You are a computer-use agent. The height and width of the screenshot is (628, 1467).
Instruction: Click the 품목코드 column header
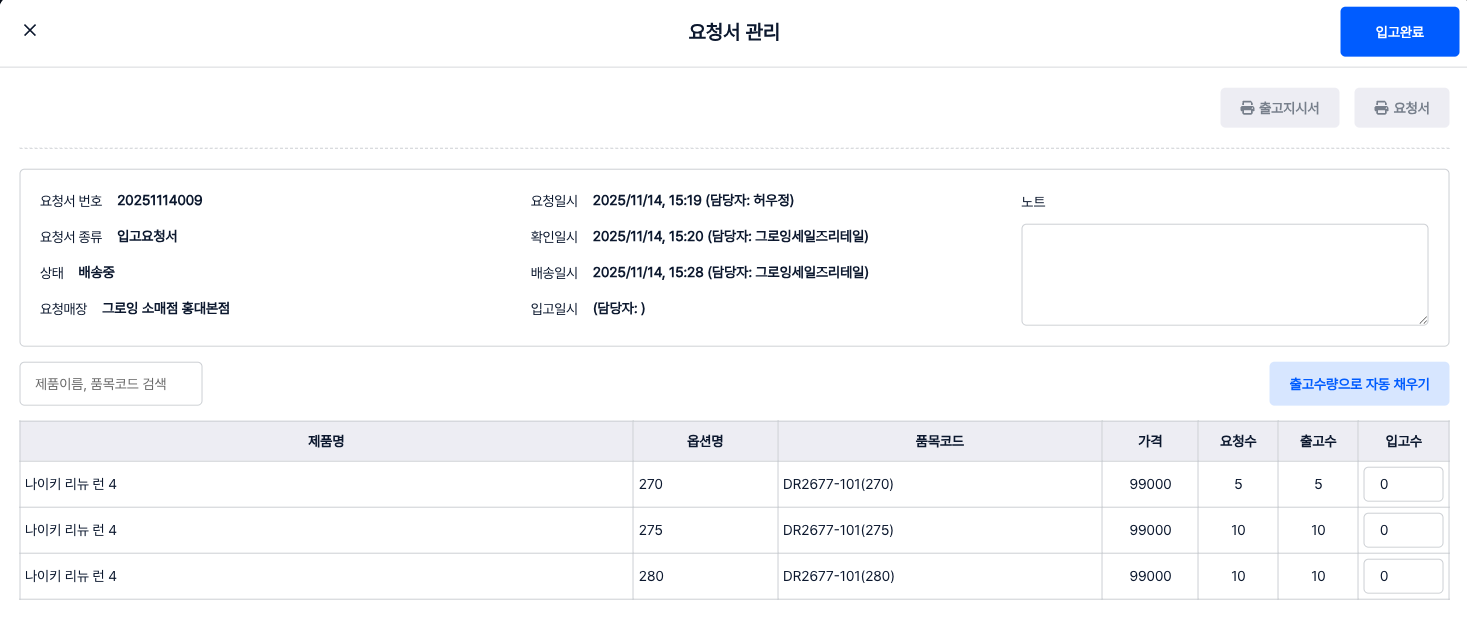click(939, 441)
